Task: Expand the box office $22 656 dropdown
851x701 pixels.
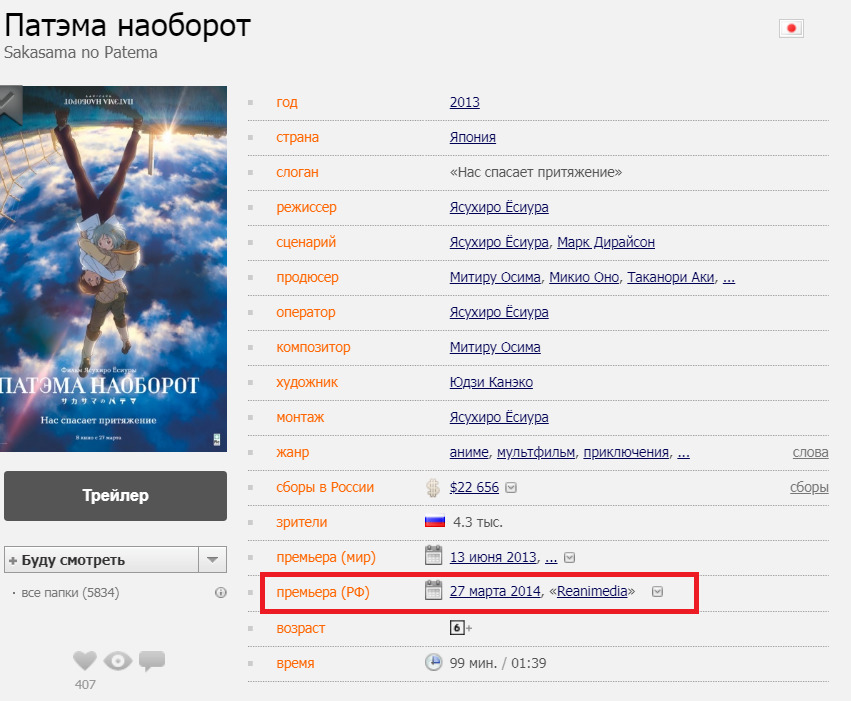Action: click(x=511, y=488)
